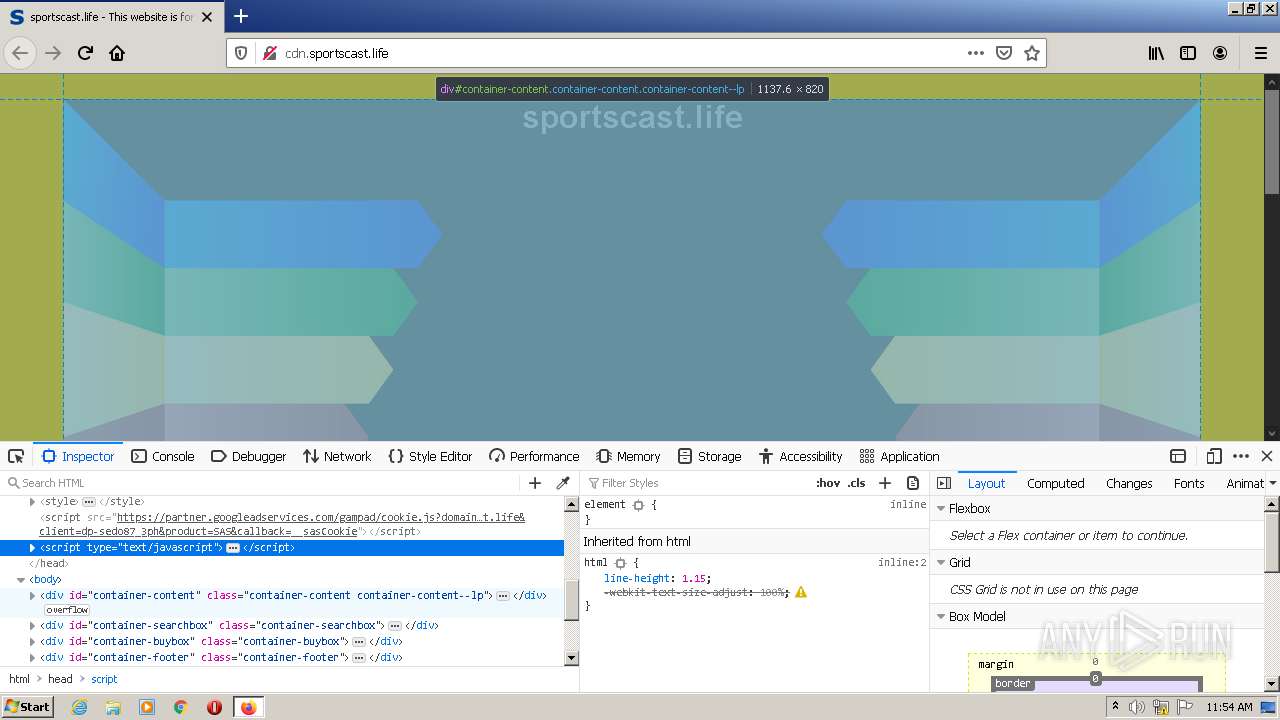This screenshot has height=720, width=1280.
Task: Open a new browser tab
Action: pos(241,16)
